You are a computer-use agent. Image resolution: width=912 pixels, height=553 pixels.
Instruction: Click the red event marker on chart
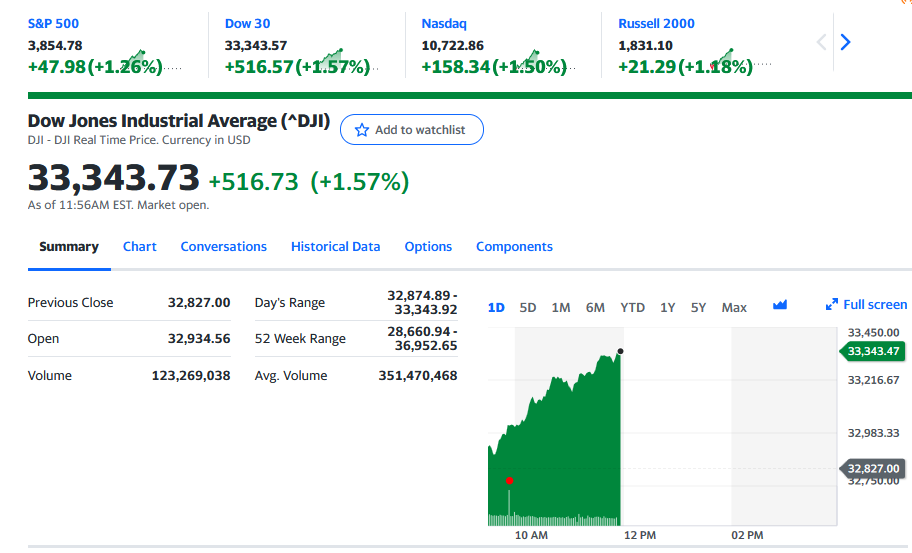(x=510, y=480)
